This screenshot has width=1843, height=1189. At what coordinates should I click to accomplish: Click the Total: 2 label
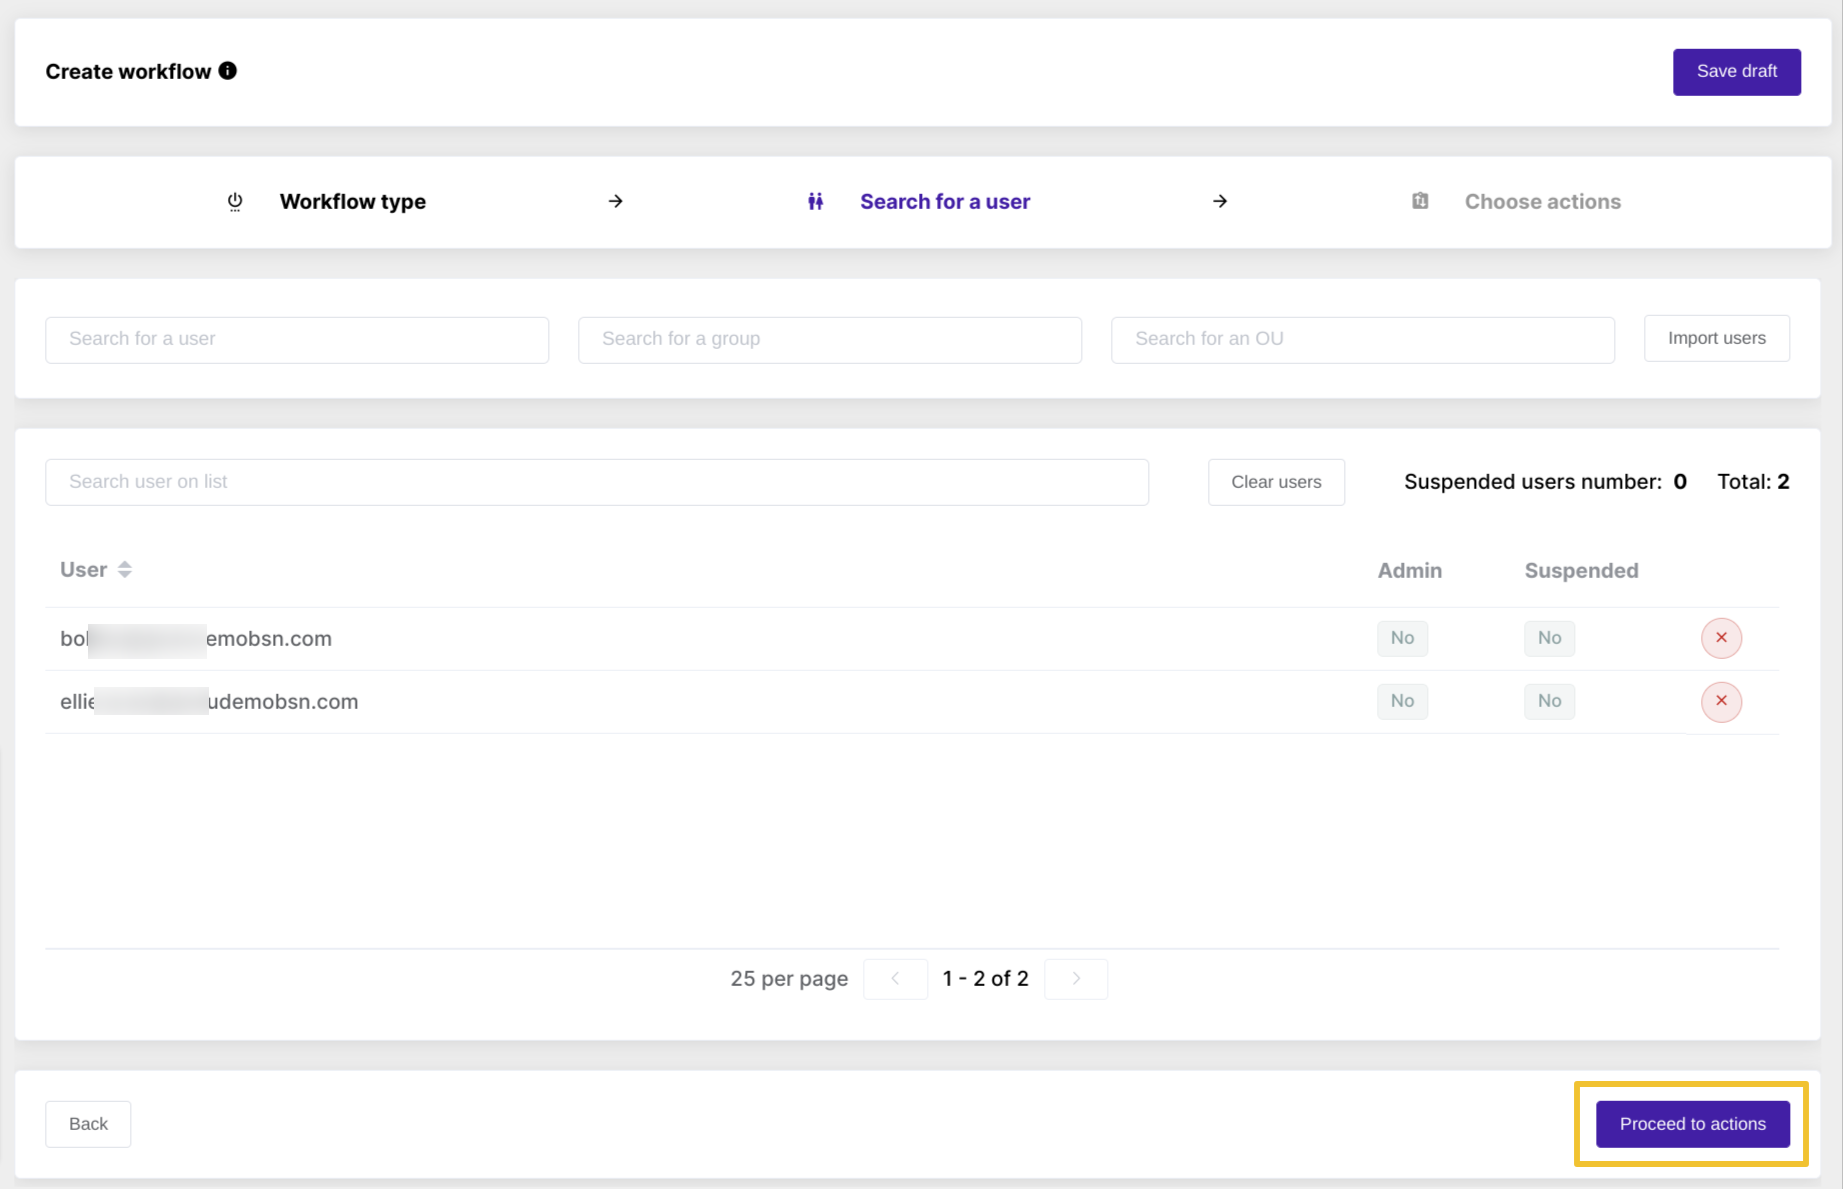[1753, 482]
